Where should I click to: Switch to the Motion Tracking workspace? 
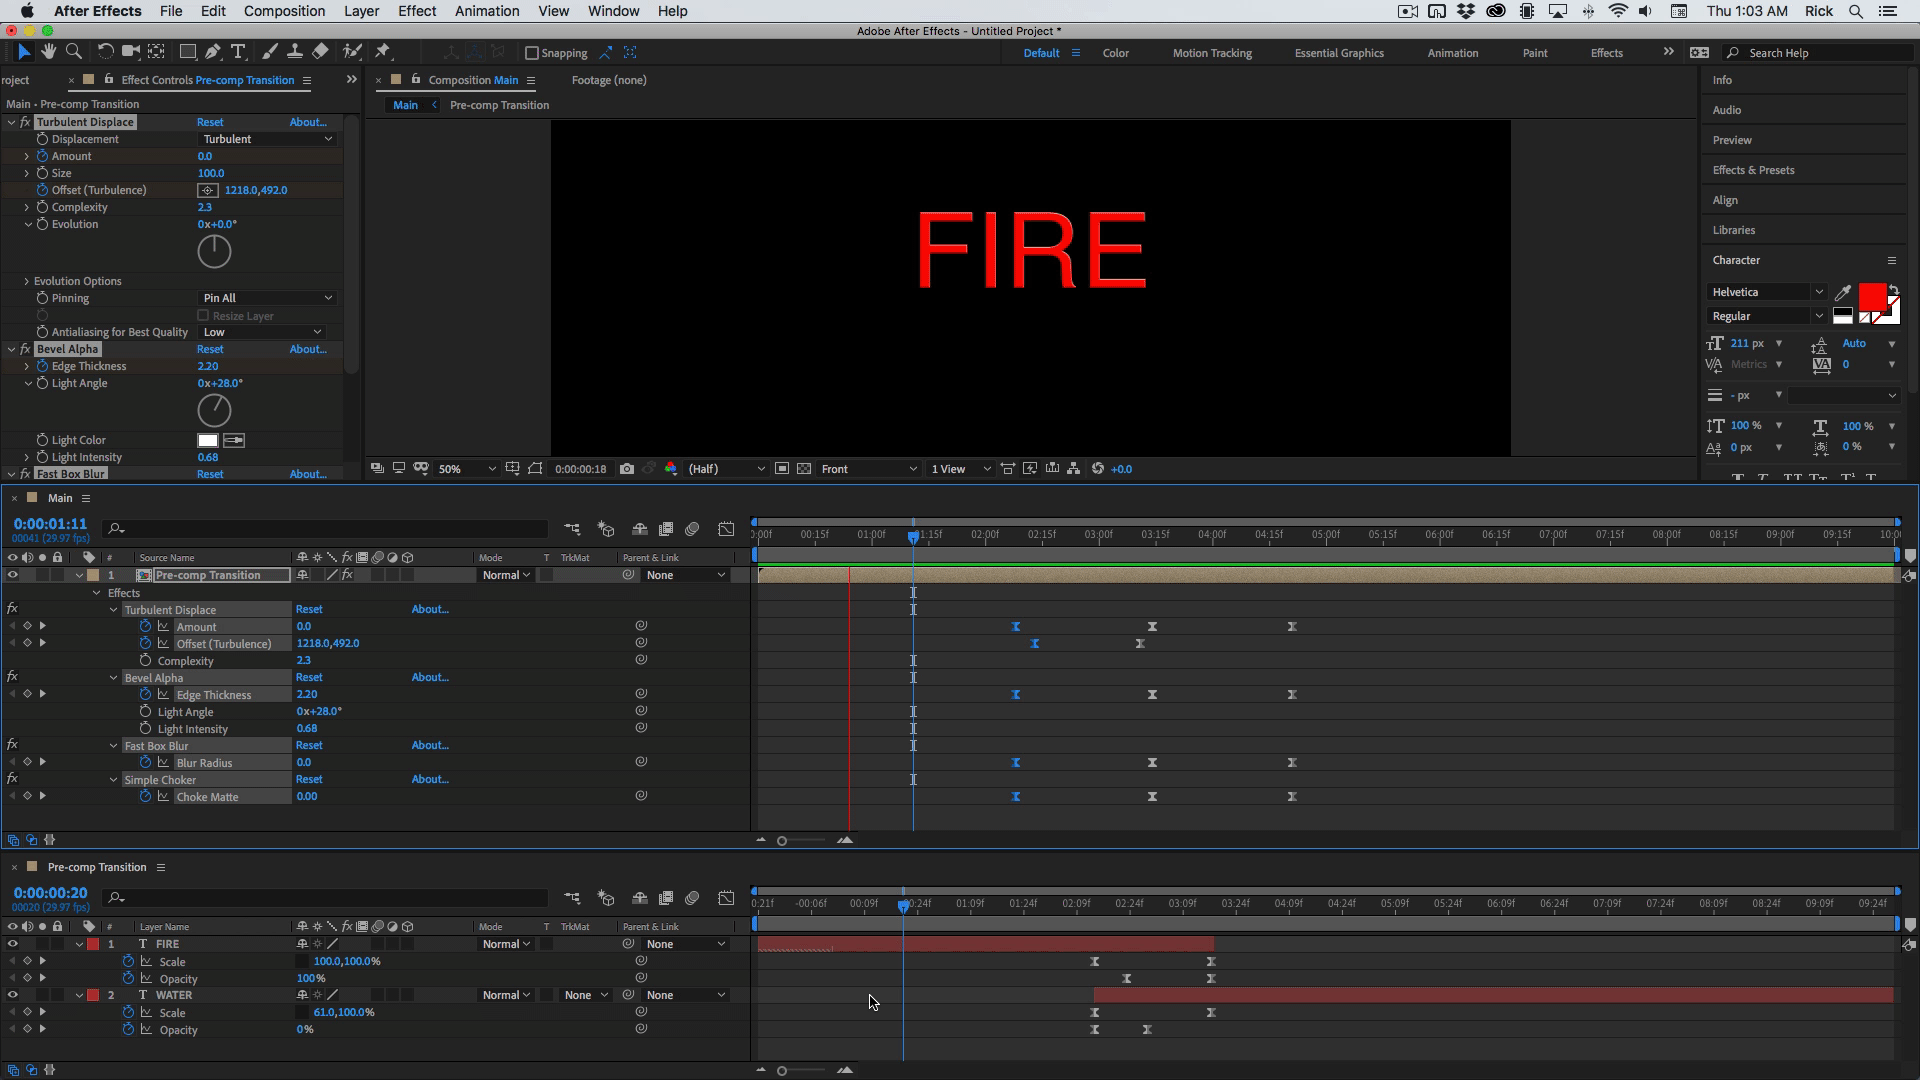(1212, 53)
